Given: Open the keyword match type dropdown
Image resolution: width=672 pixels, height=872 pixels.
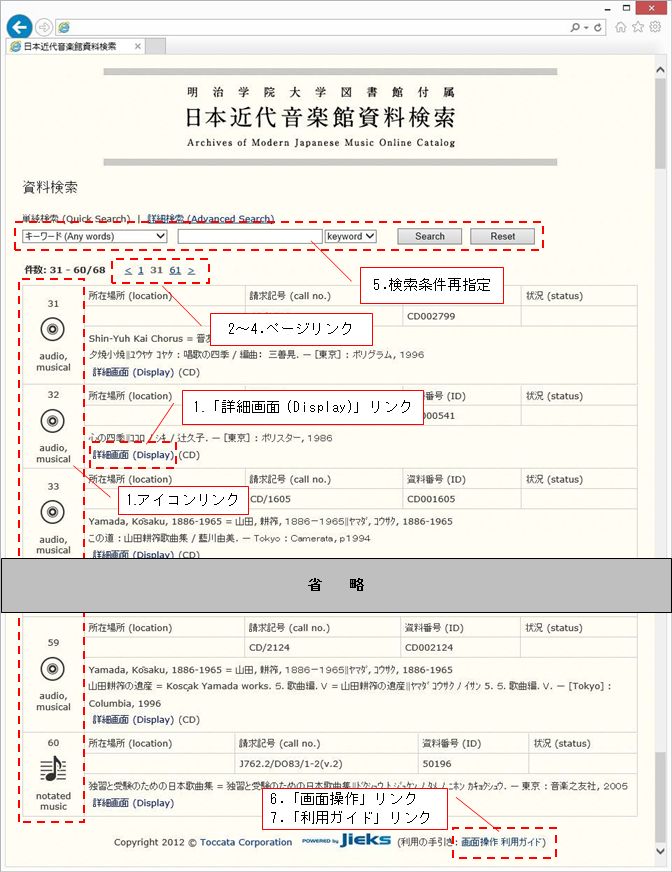Looking at the screenshot, I should pyautogui.click(x=350, y=236).
